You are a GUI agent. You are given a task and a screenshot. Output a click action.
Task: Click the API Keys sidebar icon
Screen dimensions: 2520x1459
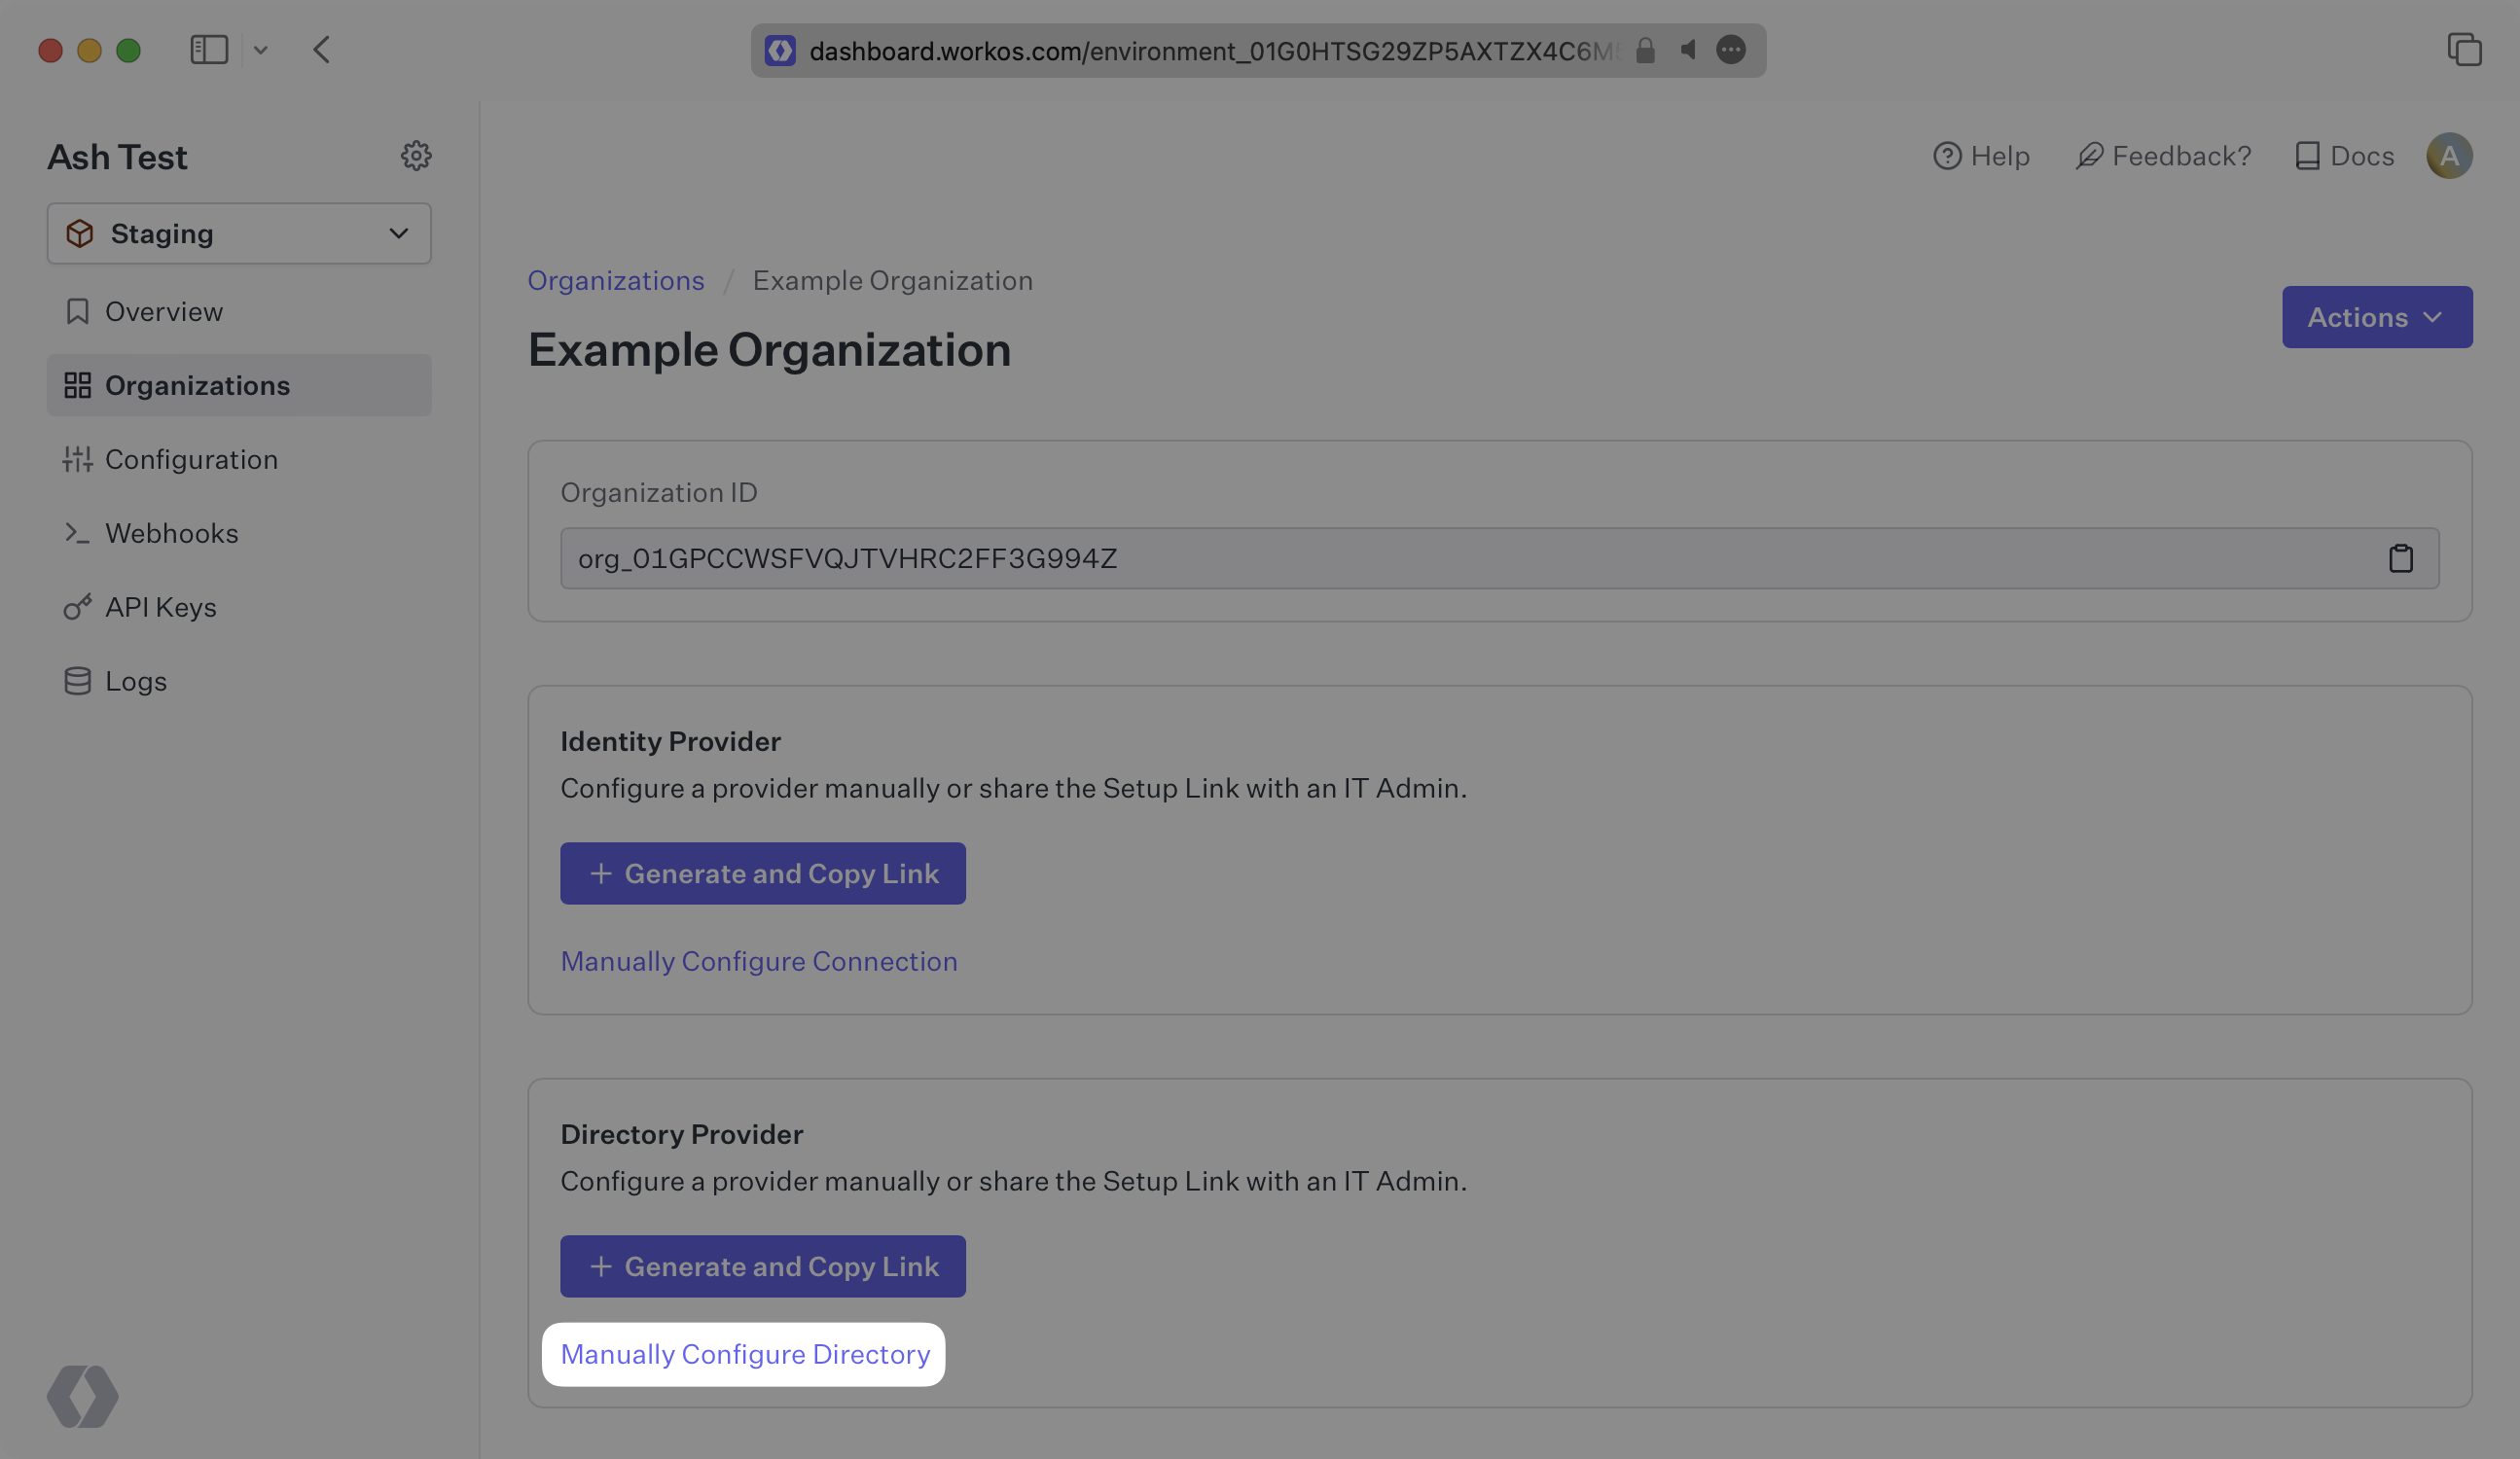[75, 606]
